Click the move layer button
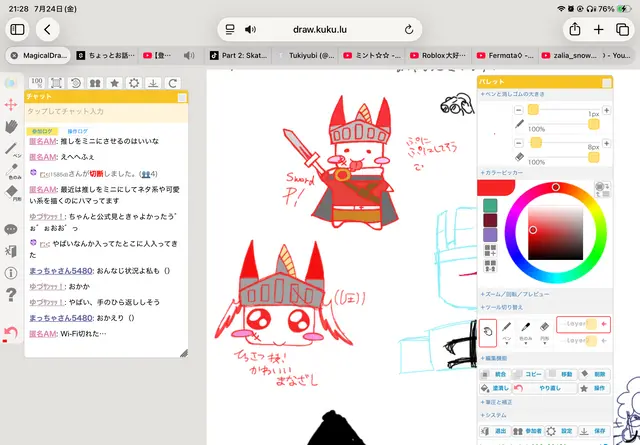The image size is (640, 445). (561, 374)
